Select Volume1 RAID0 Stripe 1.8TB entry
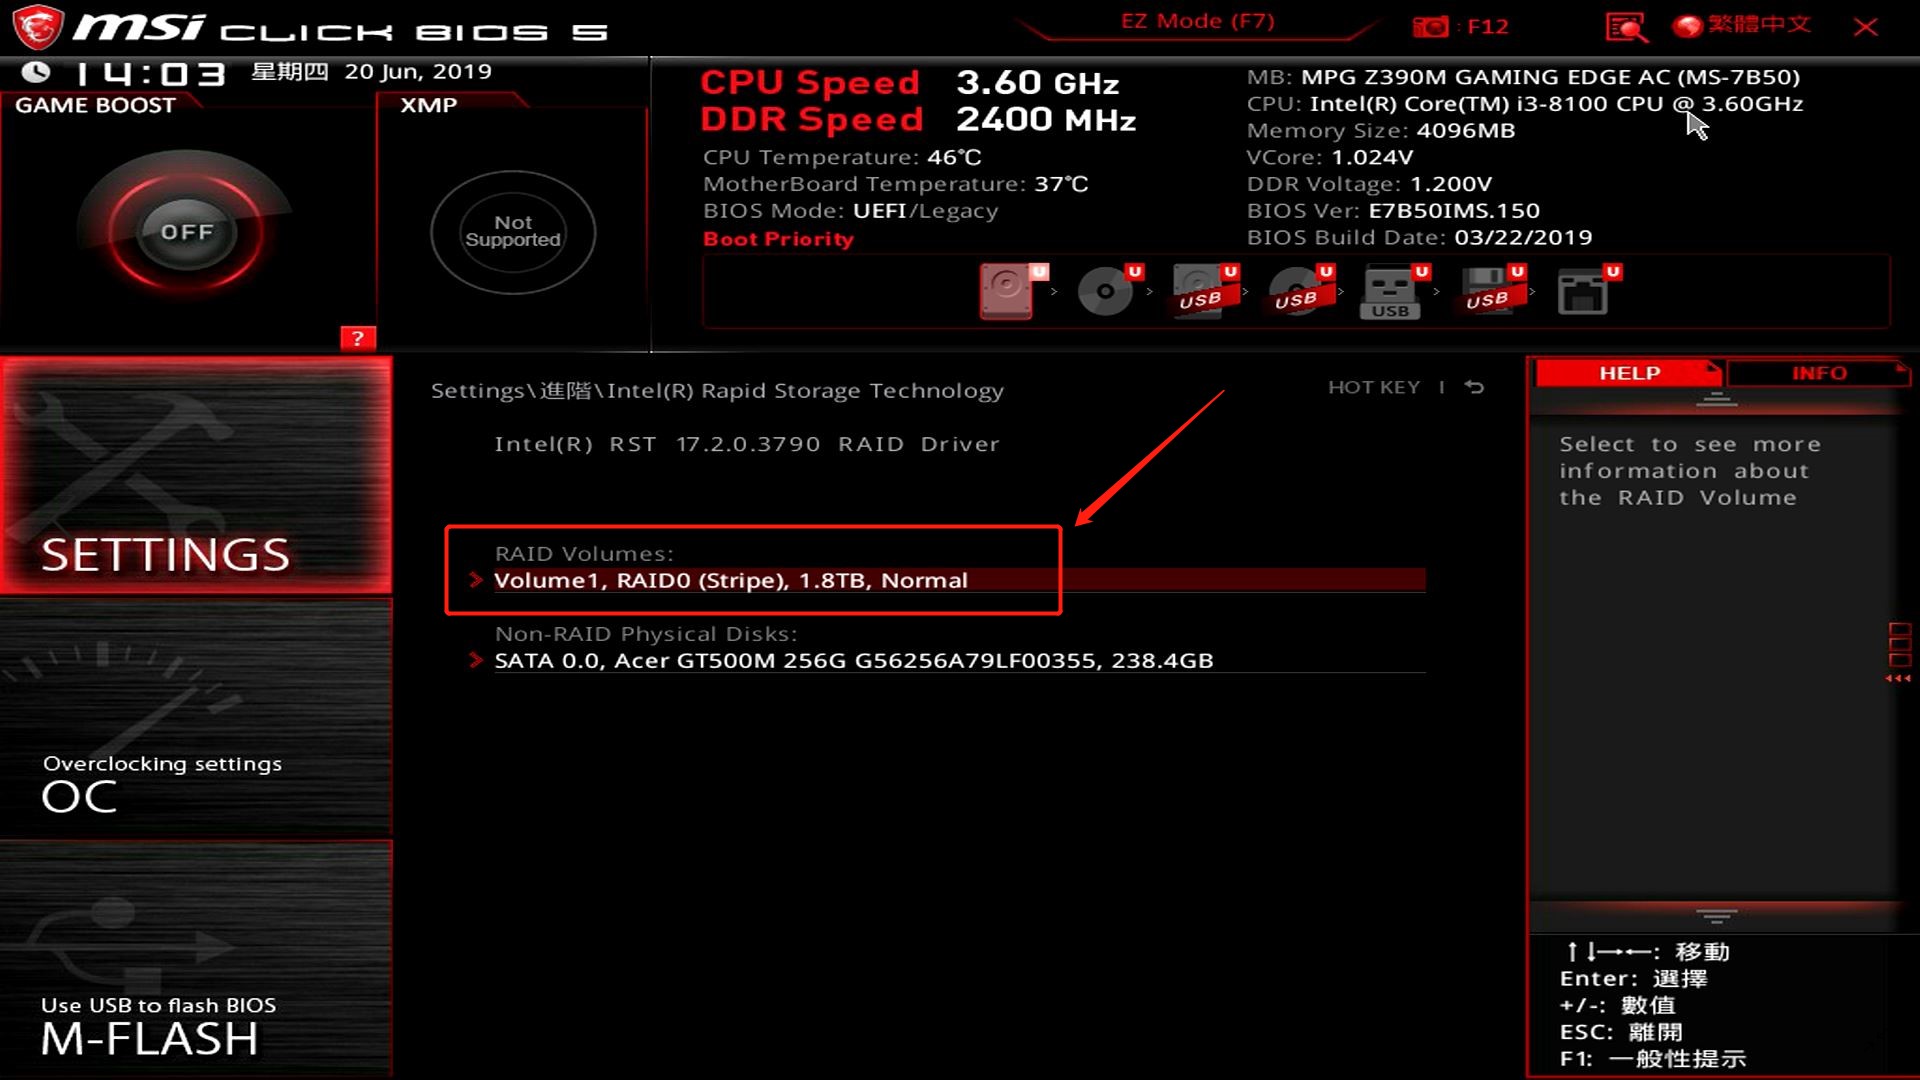 [731, 580]
